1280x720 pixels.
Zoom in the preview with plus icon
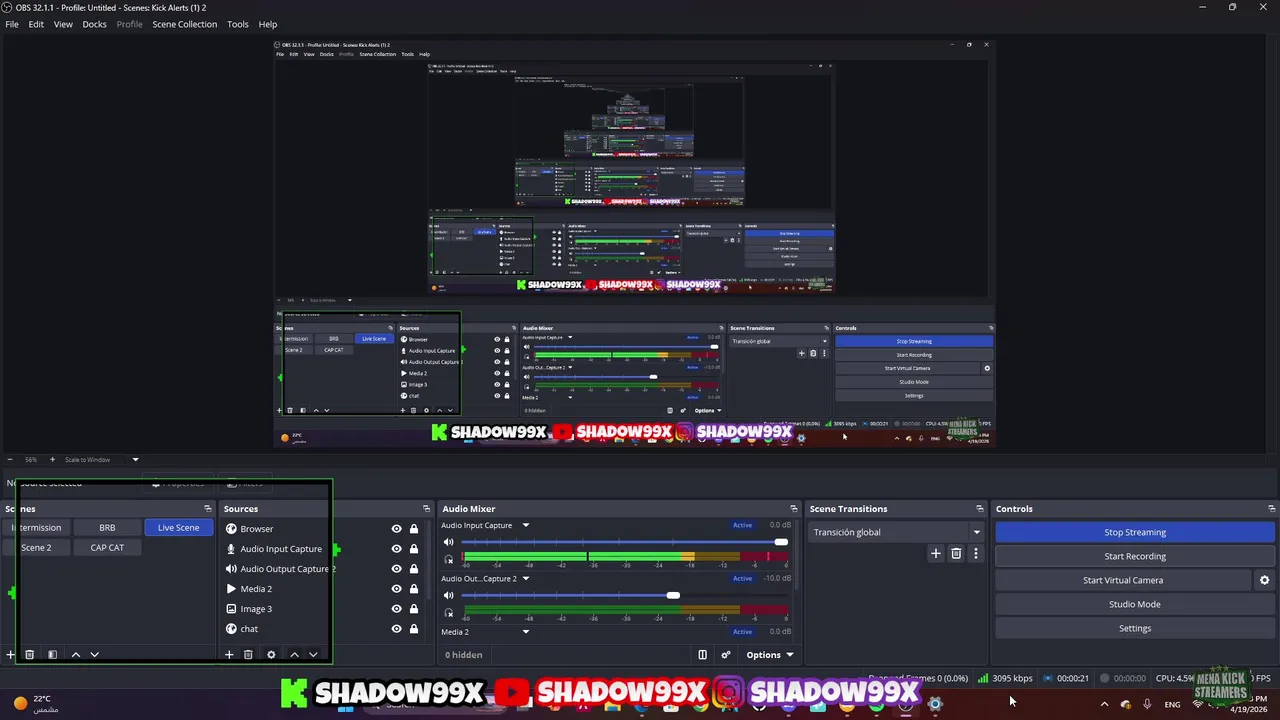52,460
